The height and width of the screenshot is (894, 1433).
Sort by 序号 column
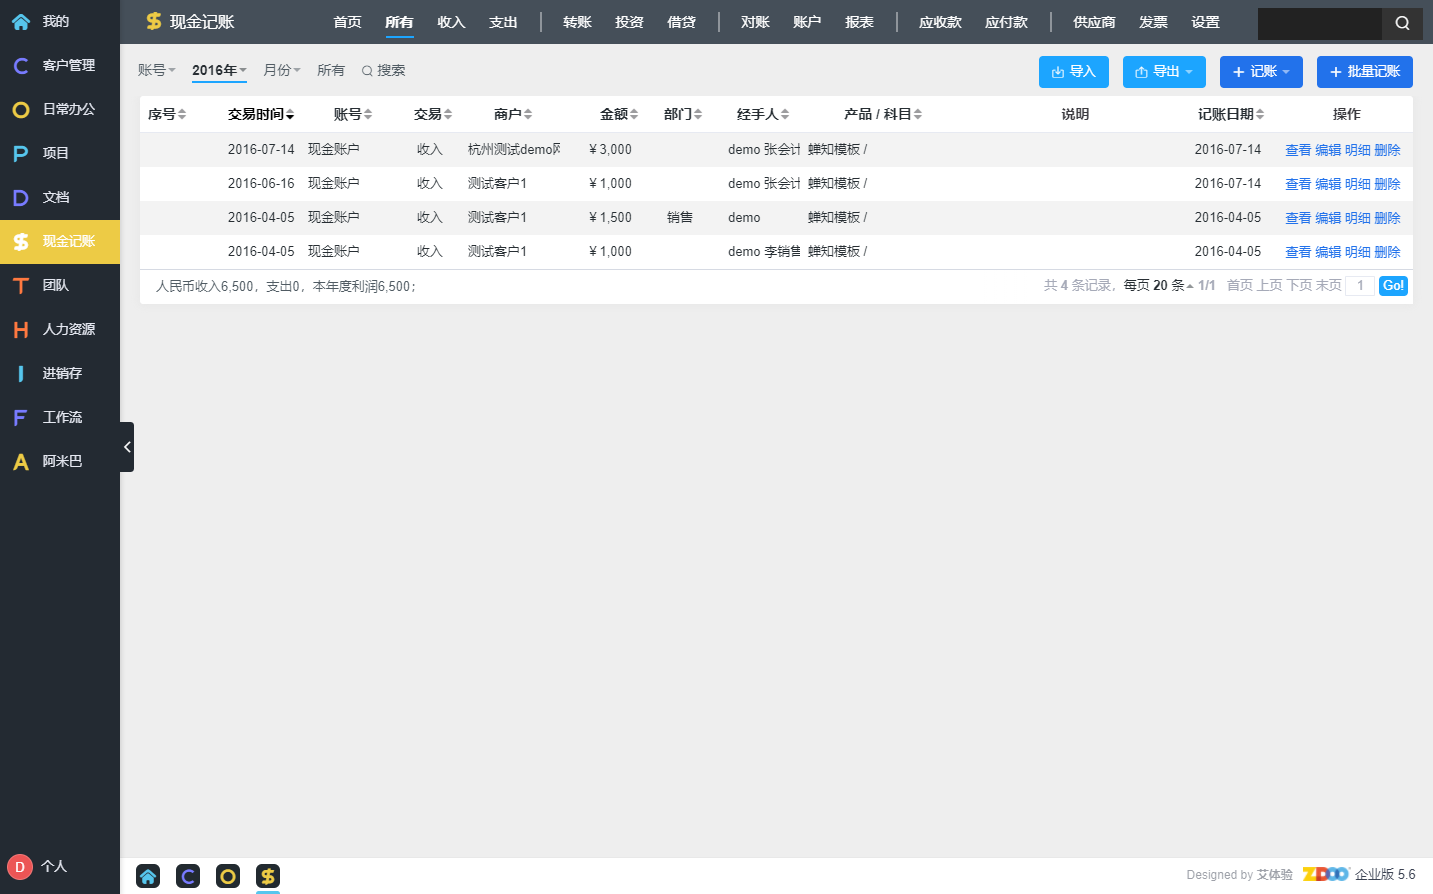[x=167, y=114]
